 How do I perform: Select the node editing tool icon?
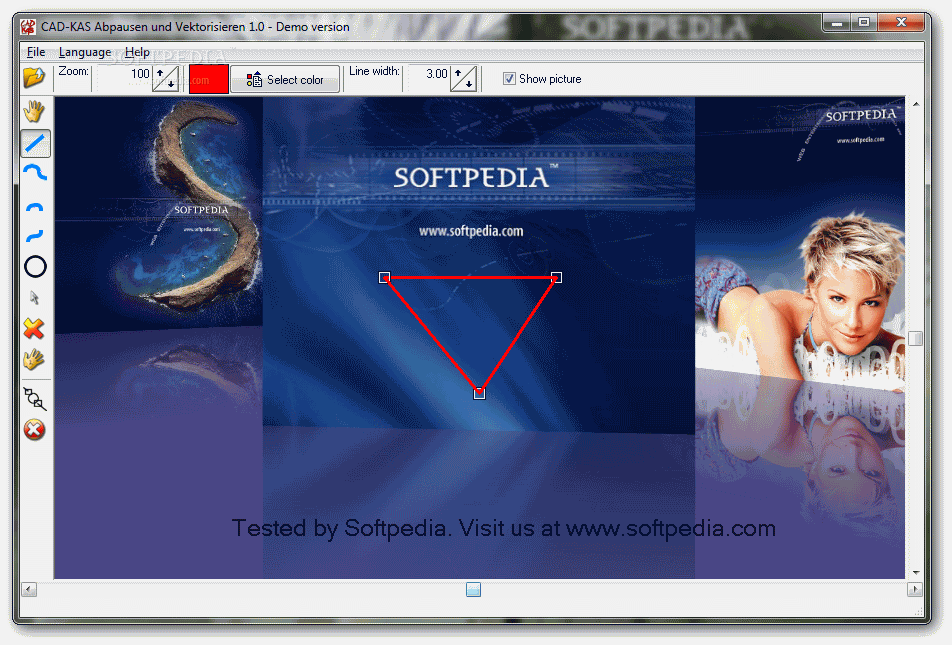tap(35, 398)
